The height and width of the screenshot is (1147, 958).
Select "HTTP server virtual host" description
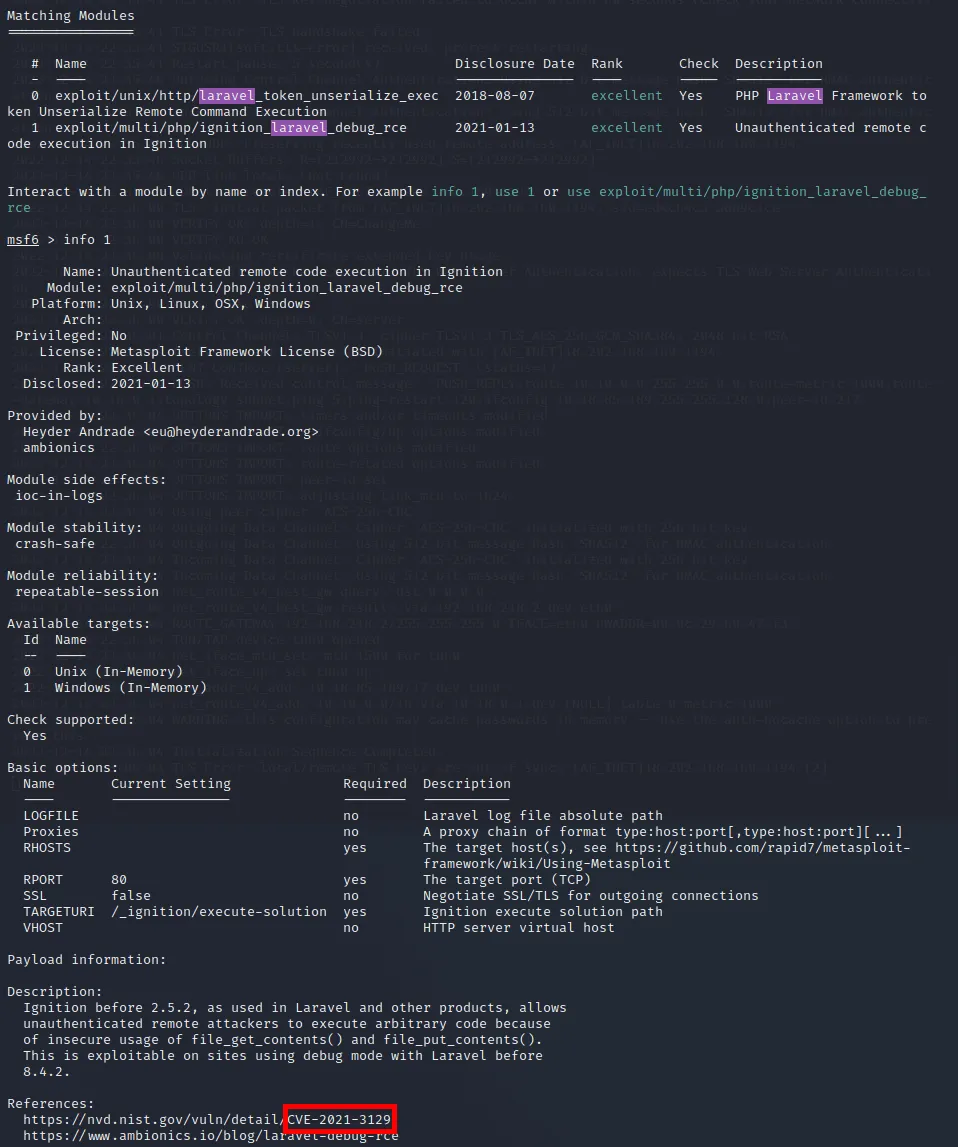[x=518, y=928]
